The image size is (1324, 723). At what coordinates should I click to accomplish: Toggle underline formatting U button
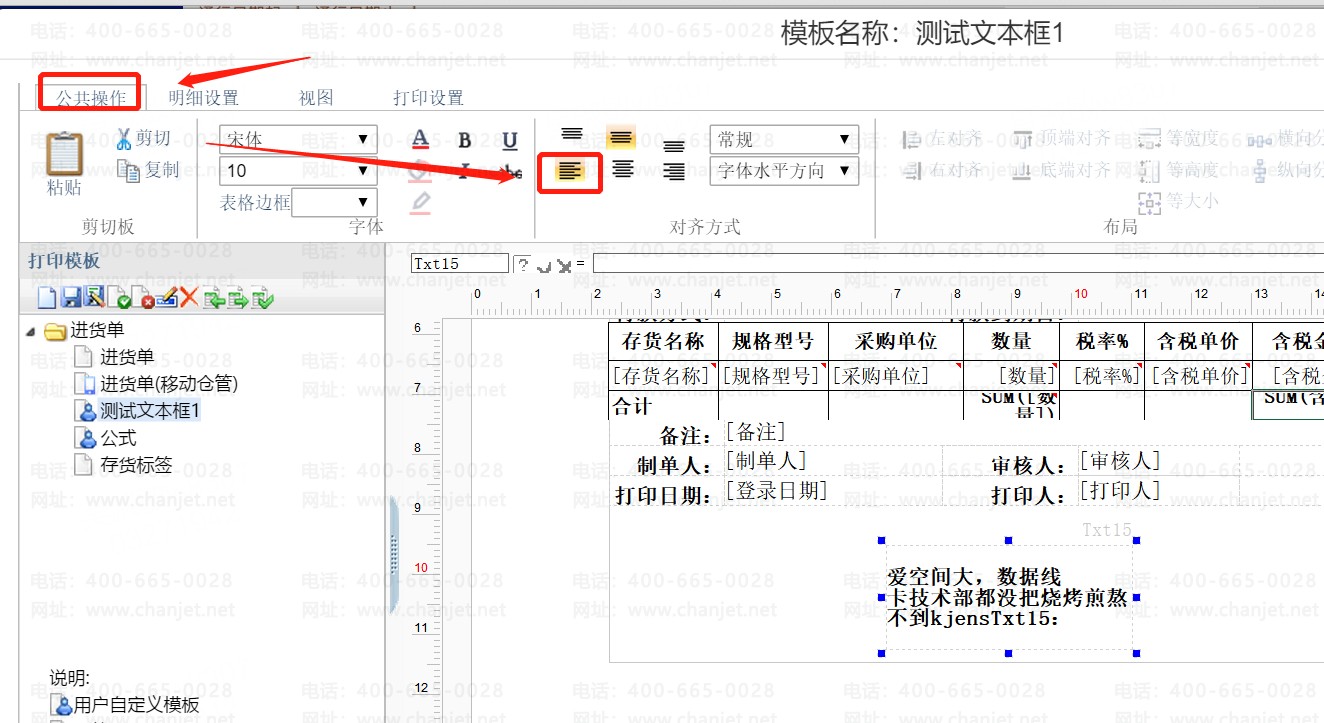[510, 141]
